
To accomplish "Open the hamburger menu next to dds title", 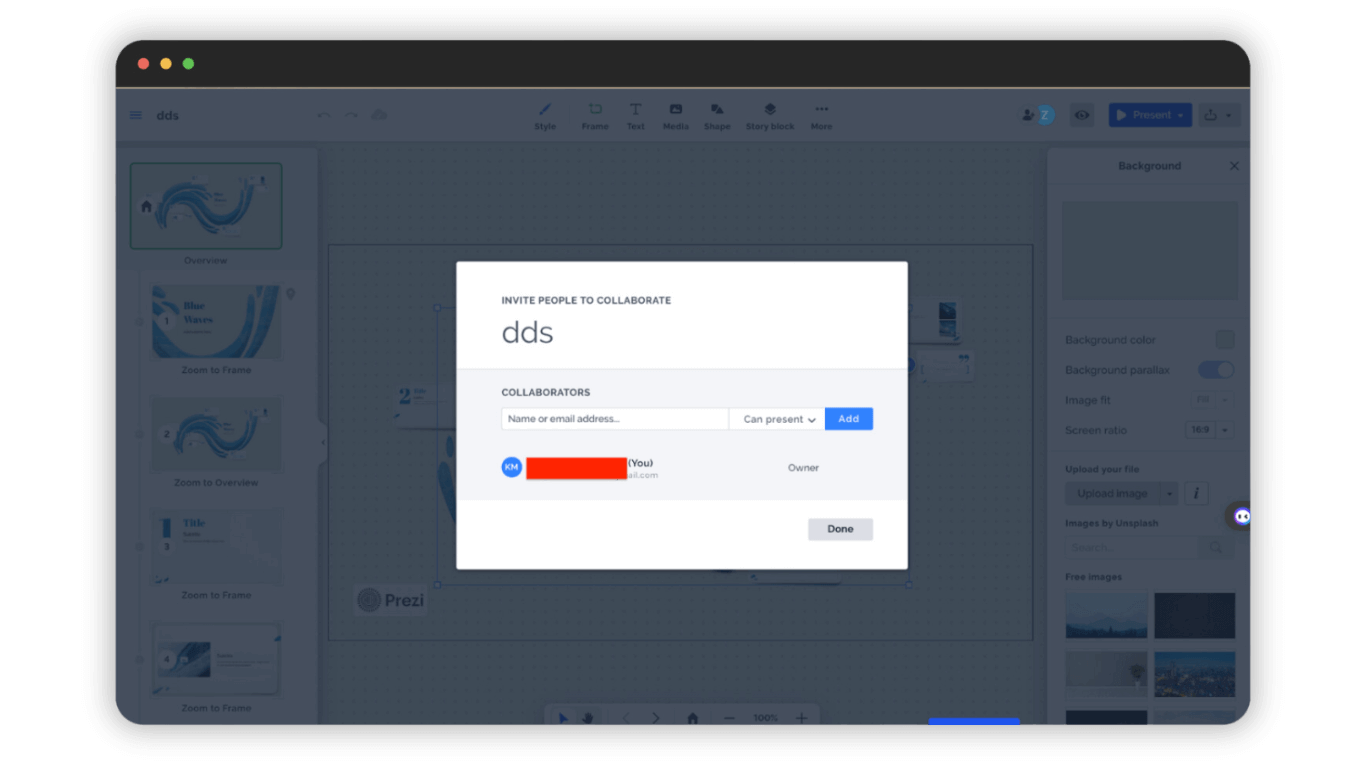I will (136, 114).
